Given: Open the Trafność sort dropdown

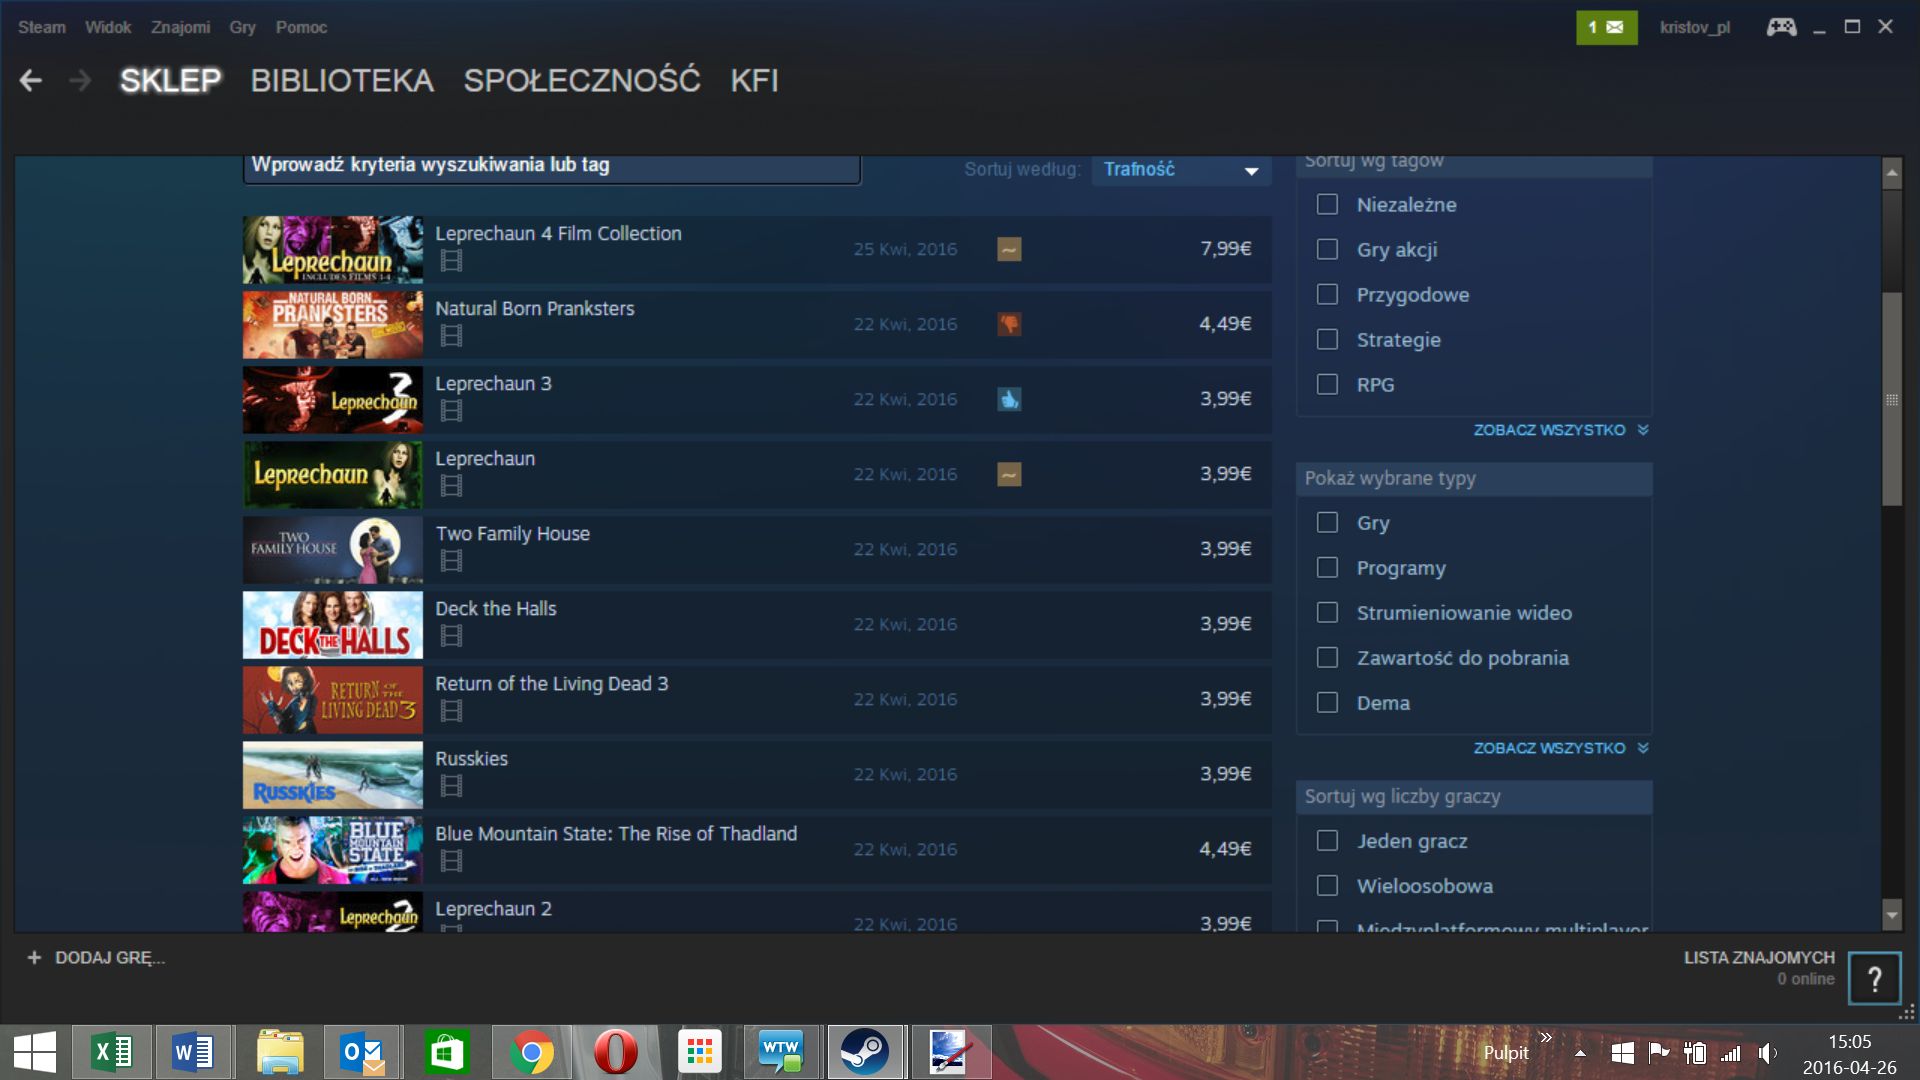Looking at the screenshot, I should 1180,170.
